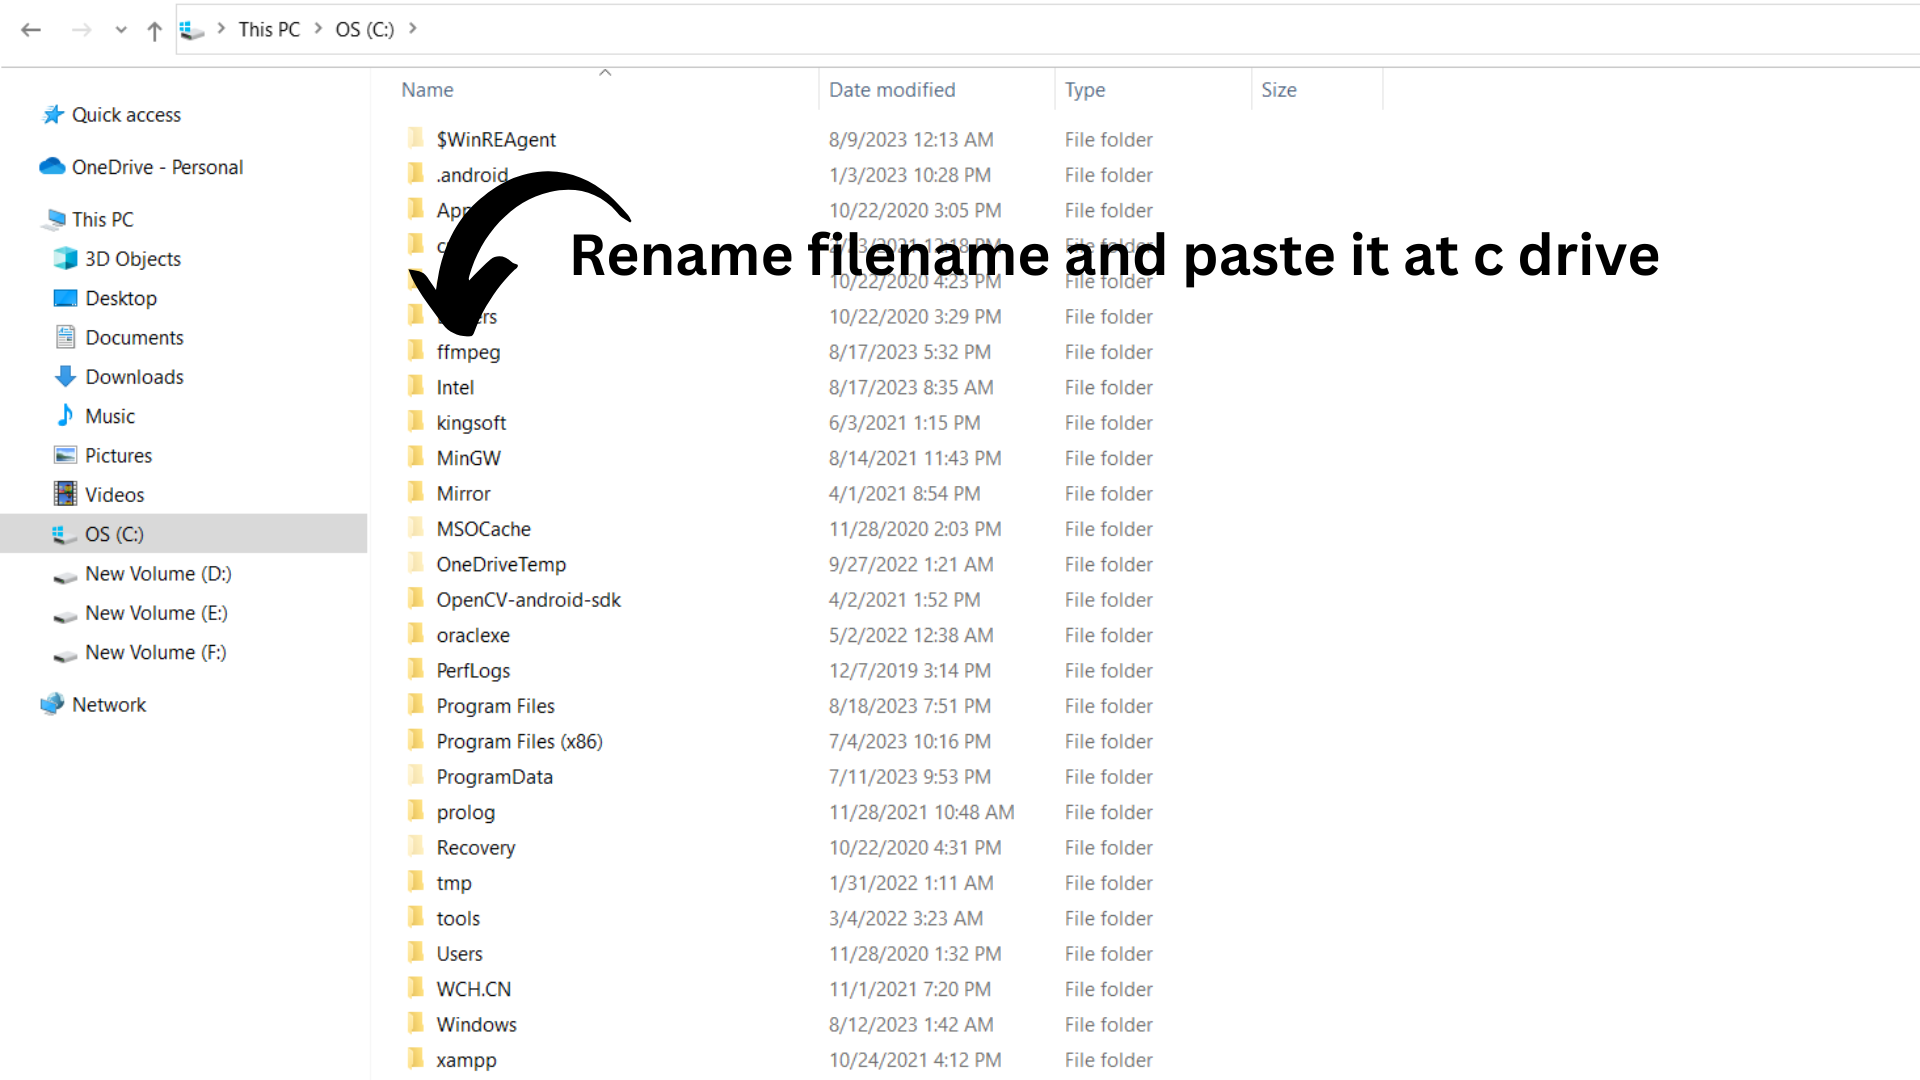Select the Documents item in sidebar
Image resolution: width=1920 pixels, height=1080 pixels.
coord(134,338)
